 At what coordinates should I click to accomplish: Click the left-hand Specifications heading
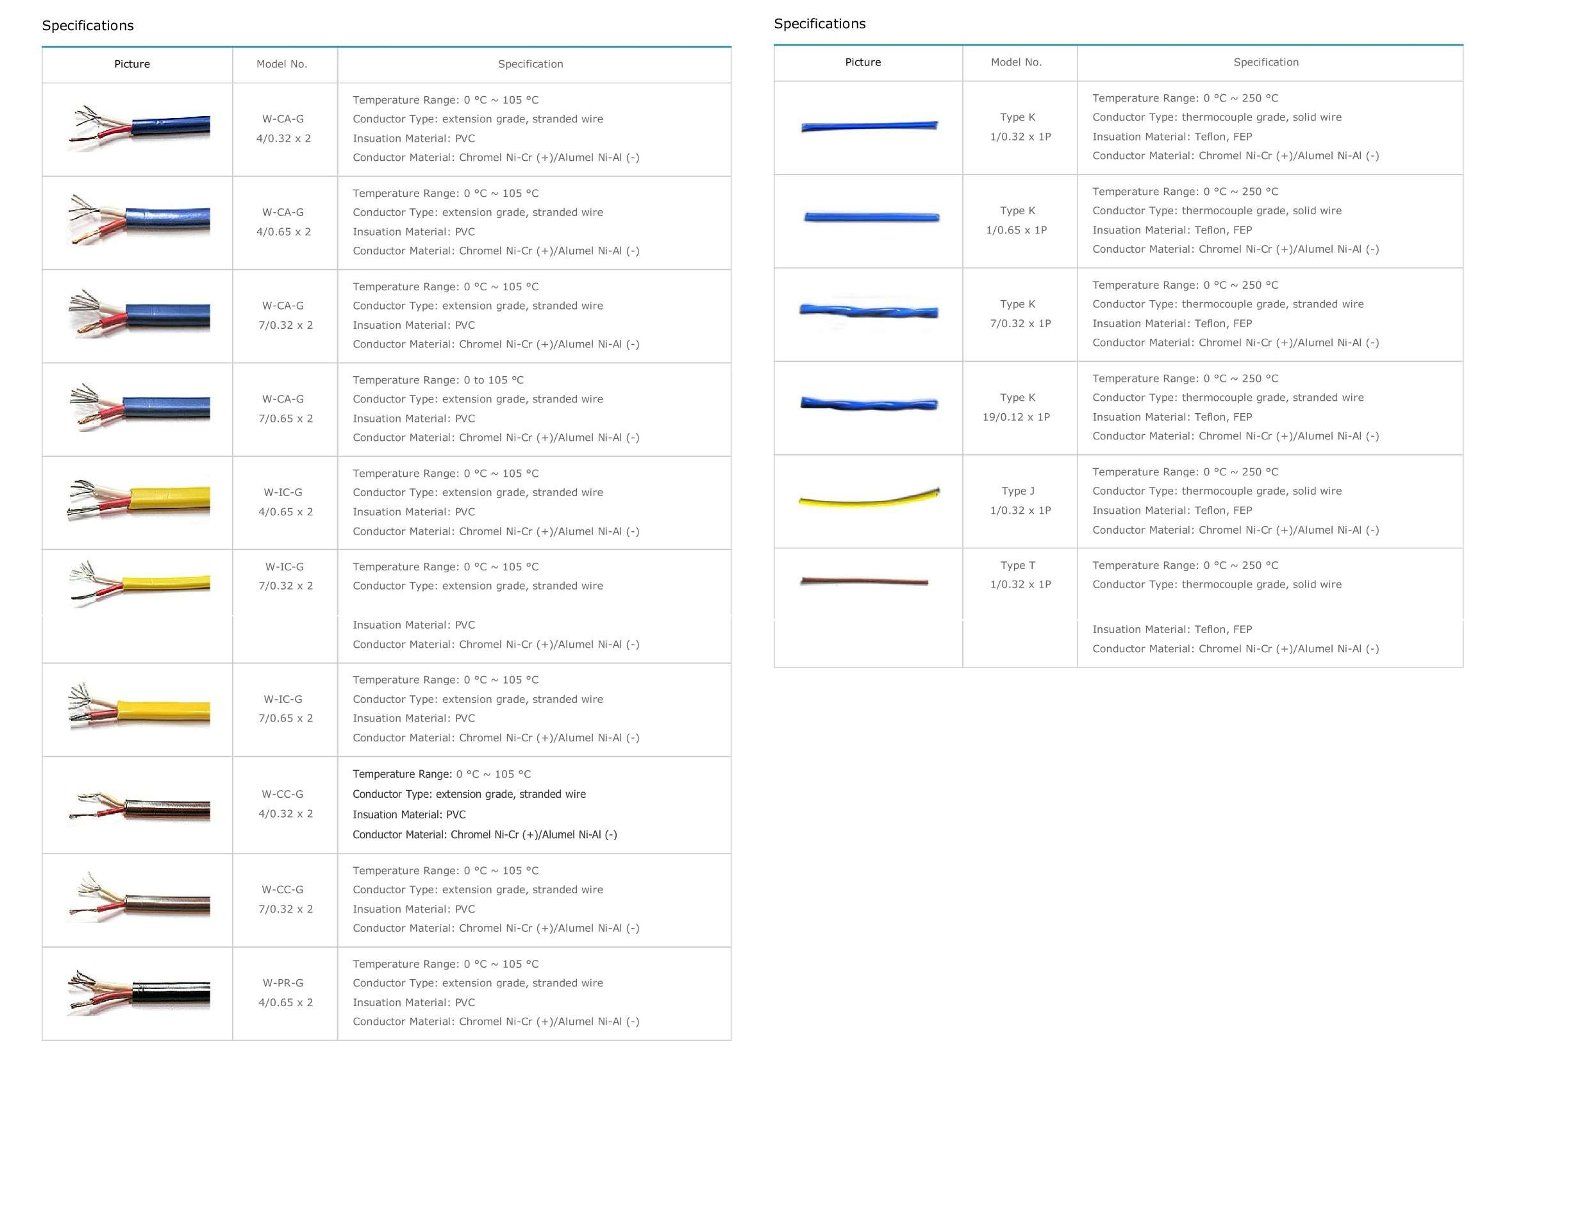coord(87,26)
